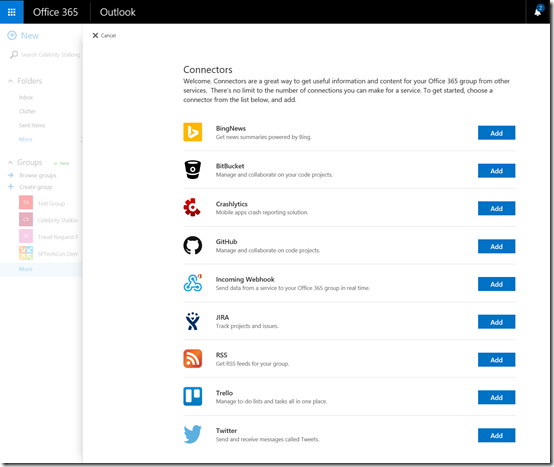
Task: Click the Incoming Webhook icon
Action: [x=193, y=283]
